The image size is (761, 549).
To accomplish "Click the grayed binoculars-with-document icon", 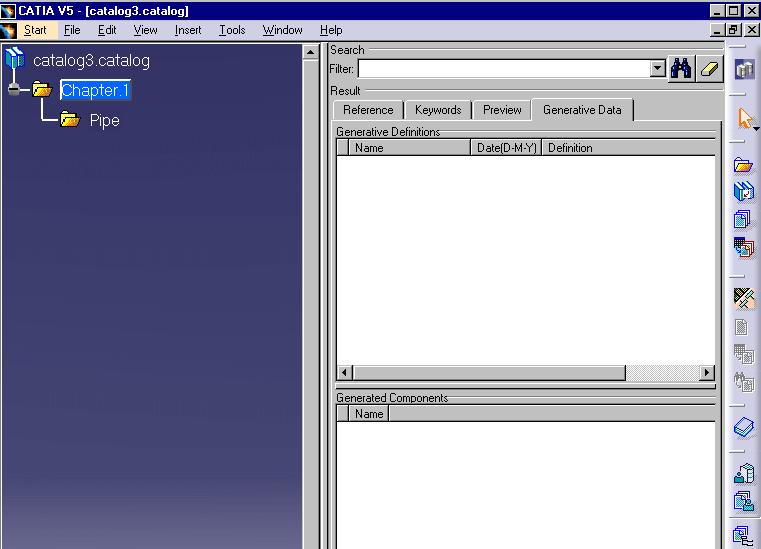I will coord(744,382).
